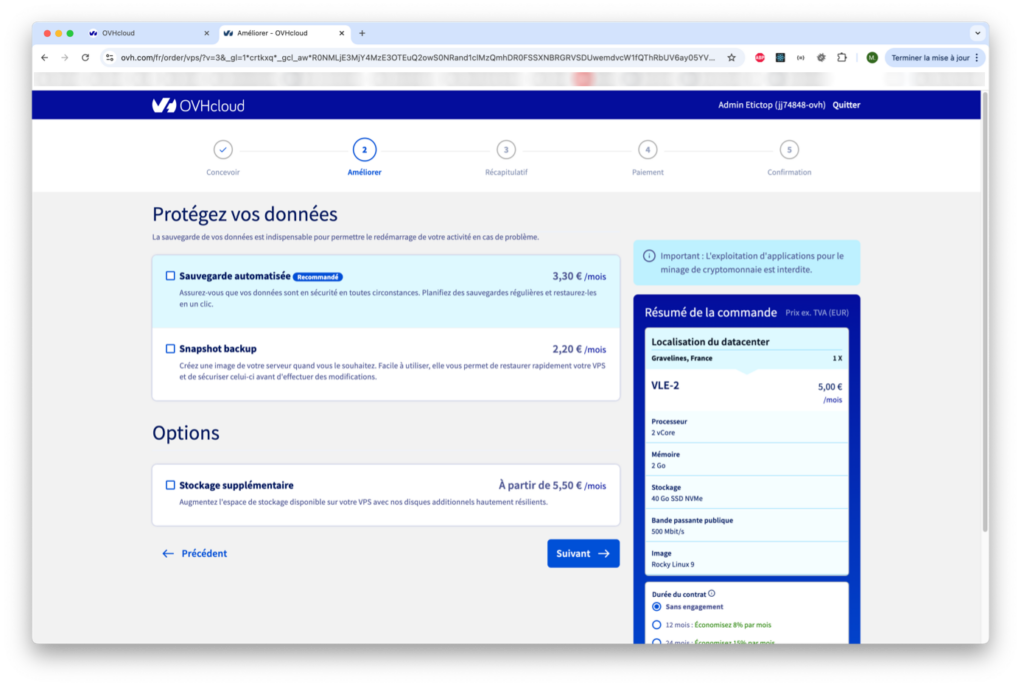This screenshot has height=689, width=1024.
Task: Click the info icon in the Important notice
Action: click(x=649, y=256)
